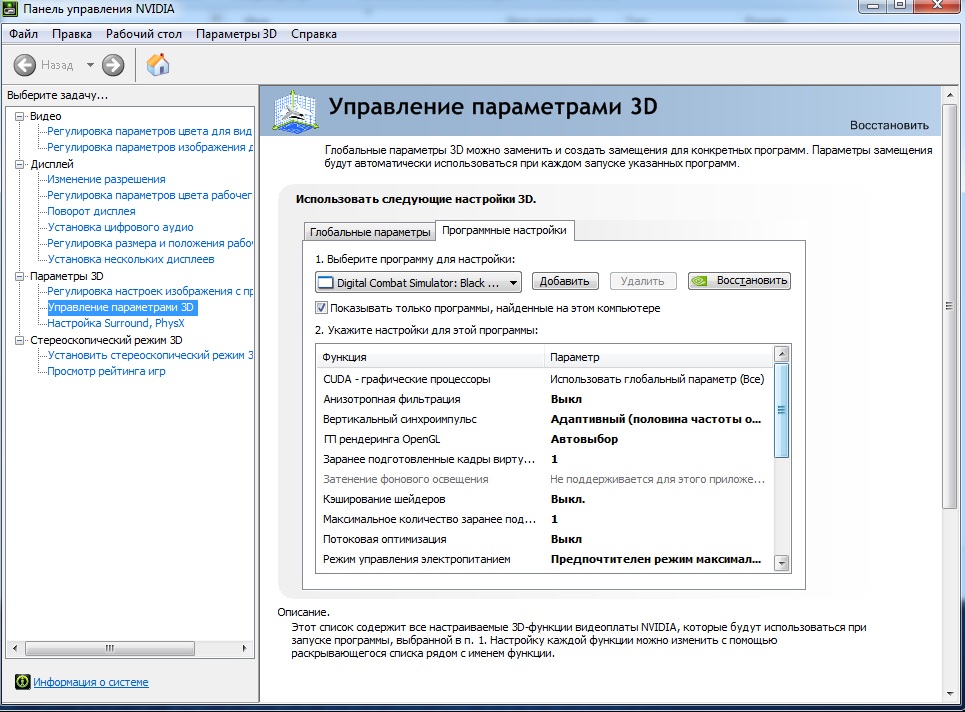Open the Файл menu
Screen dimensions: 965x712
tap(23, 34)
